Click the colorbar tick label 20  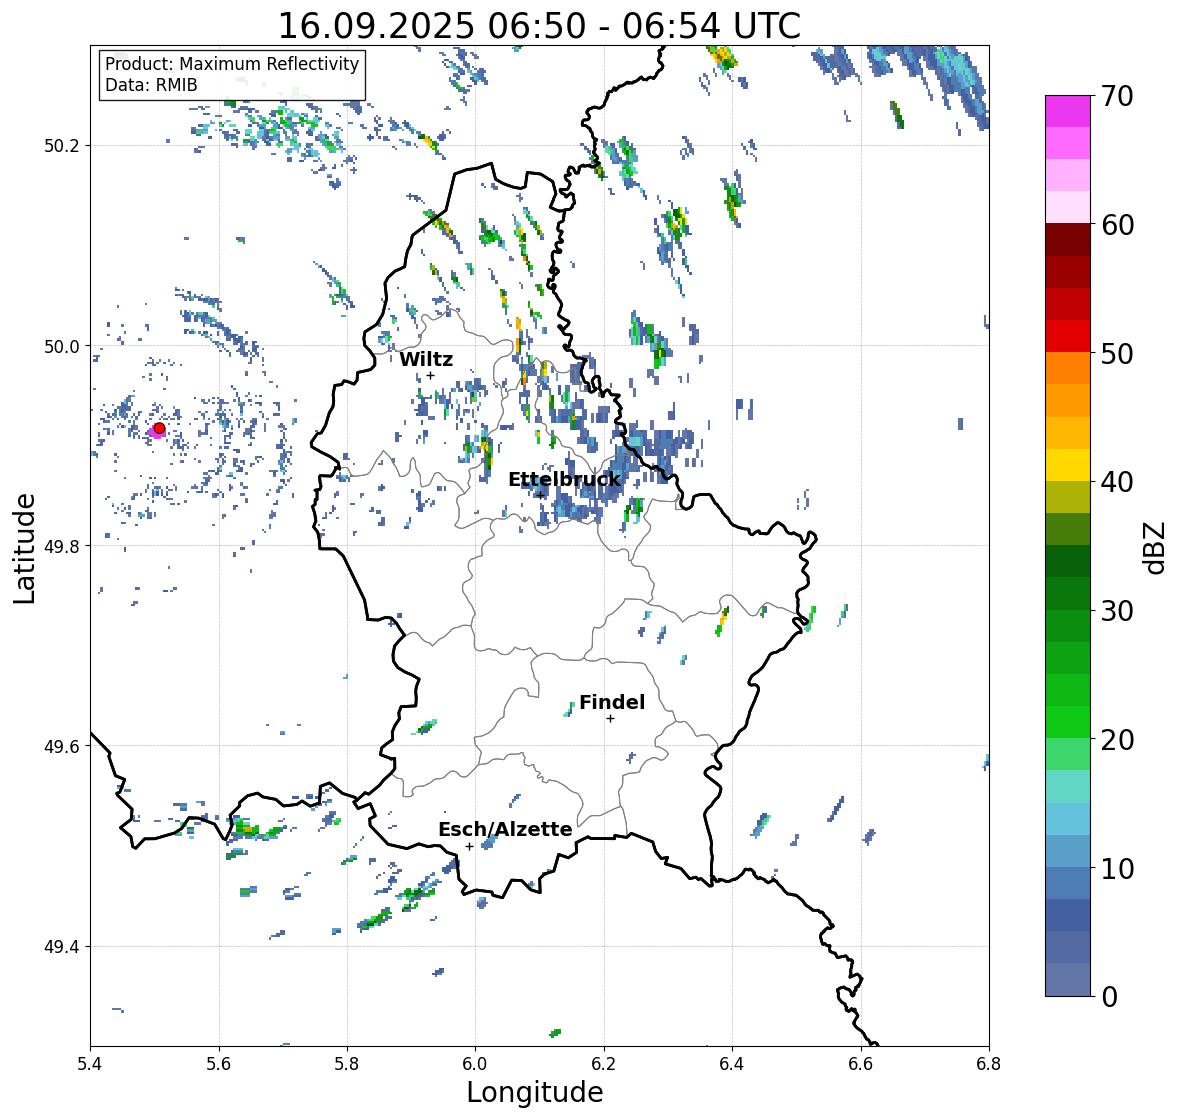tap(1117, 739)
